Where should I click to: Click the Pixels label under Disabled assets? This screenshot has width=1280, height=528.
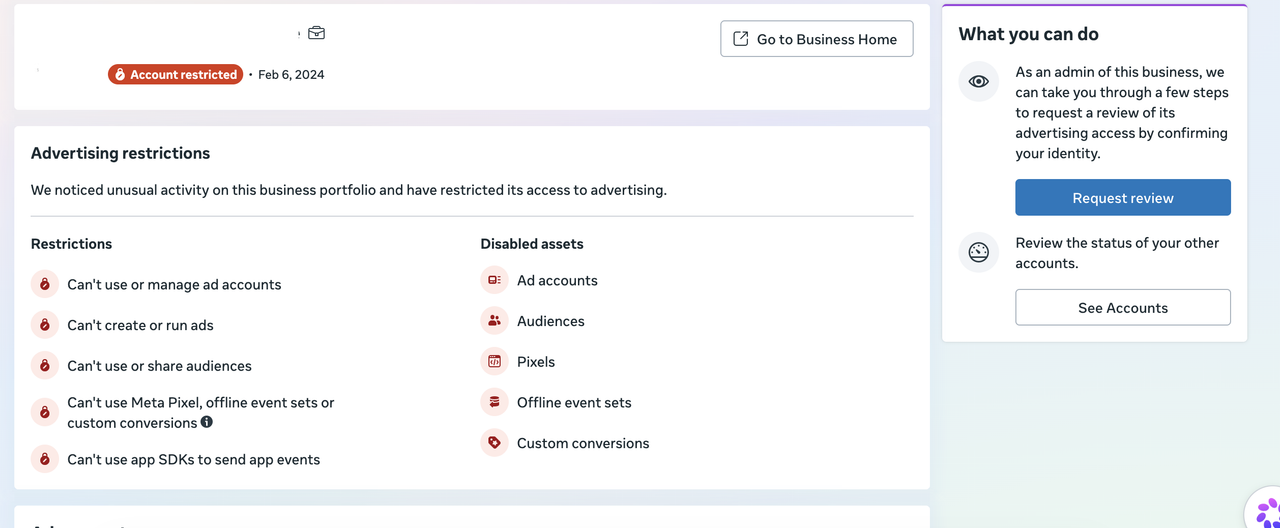click(536, 362)
